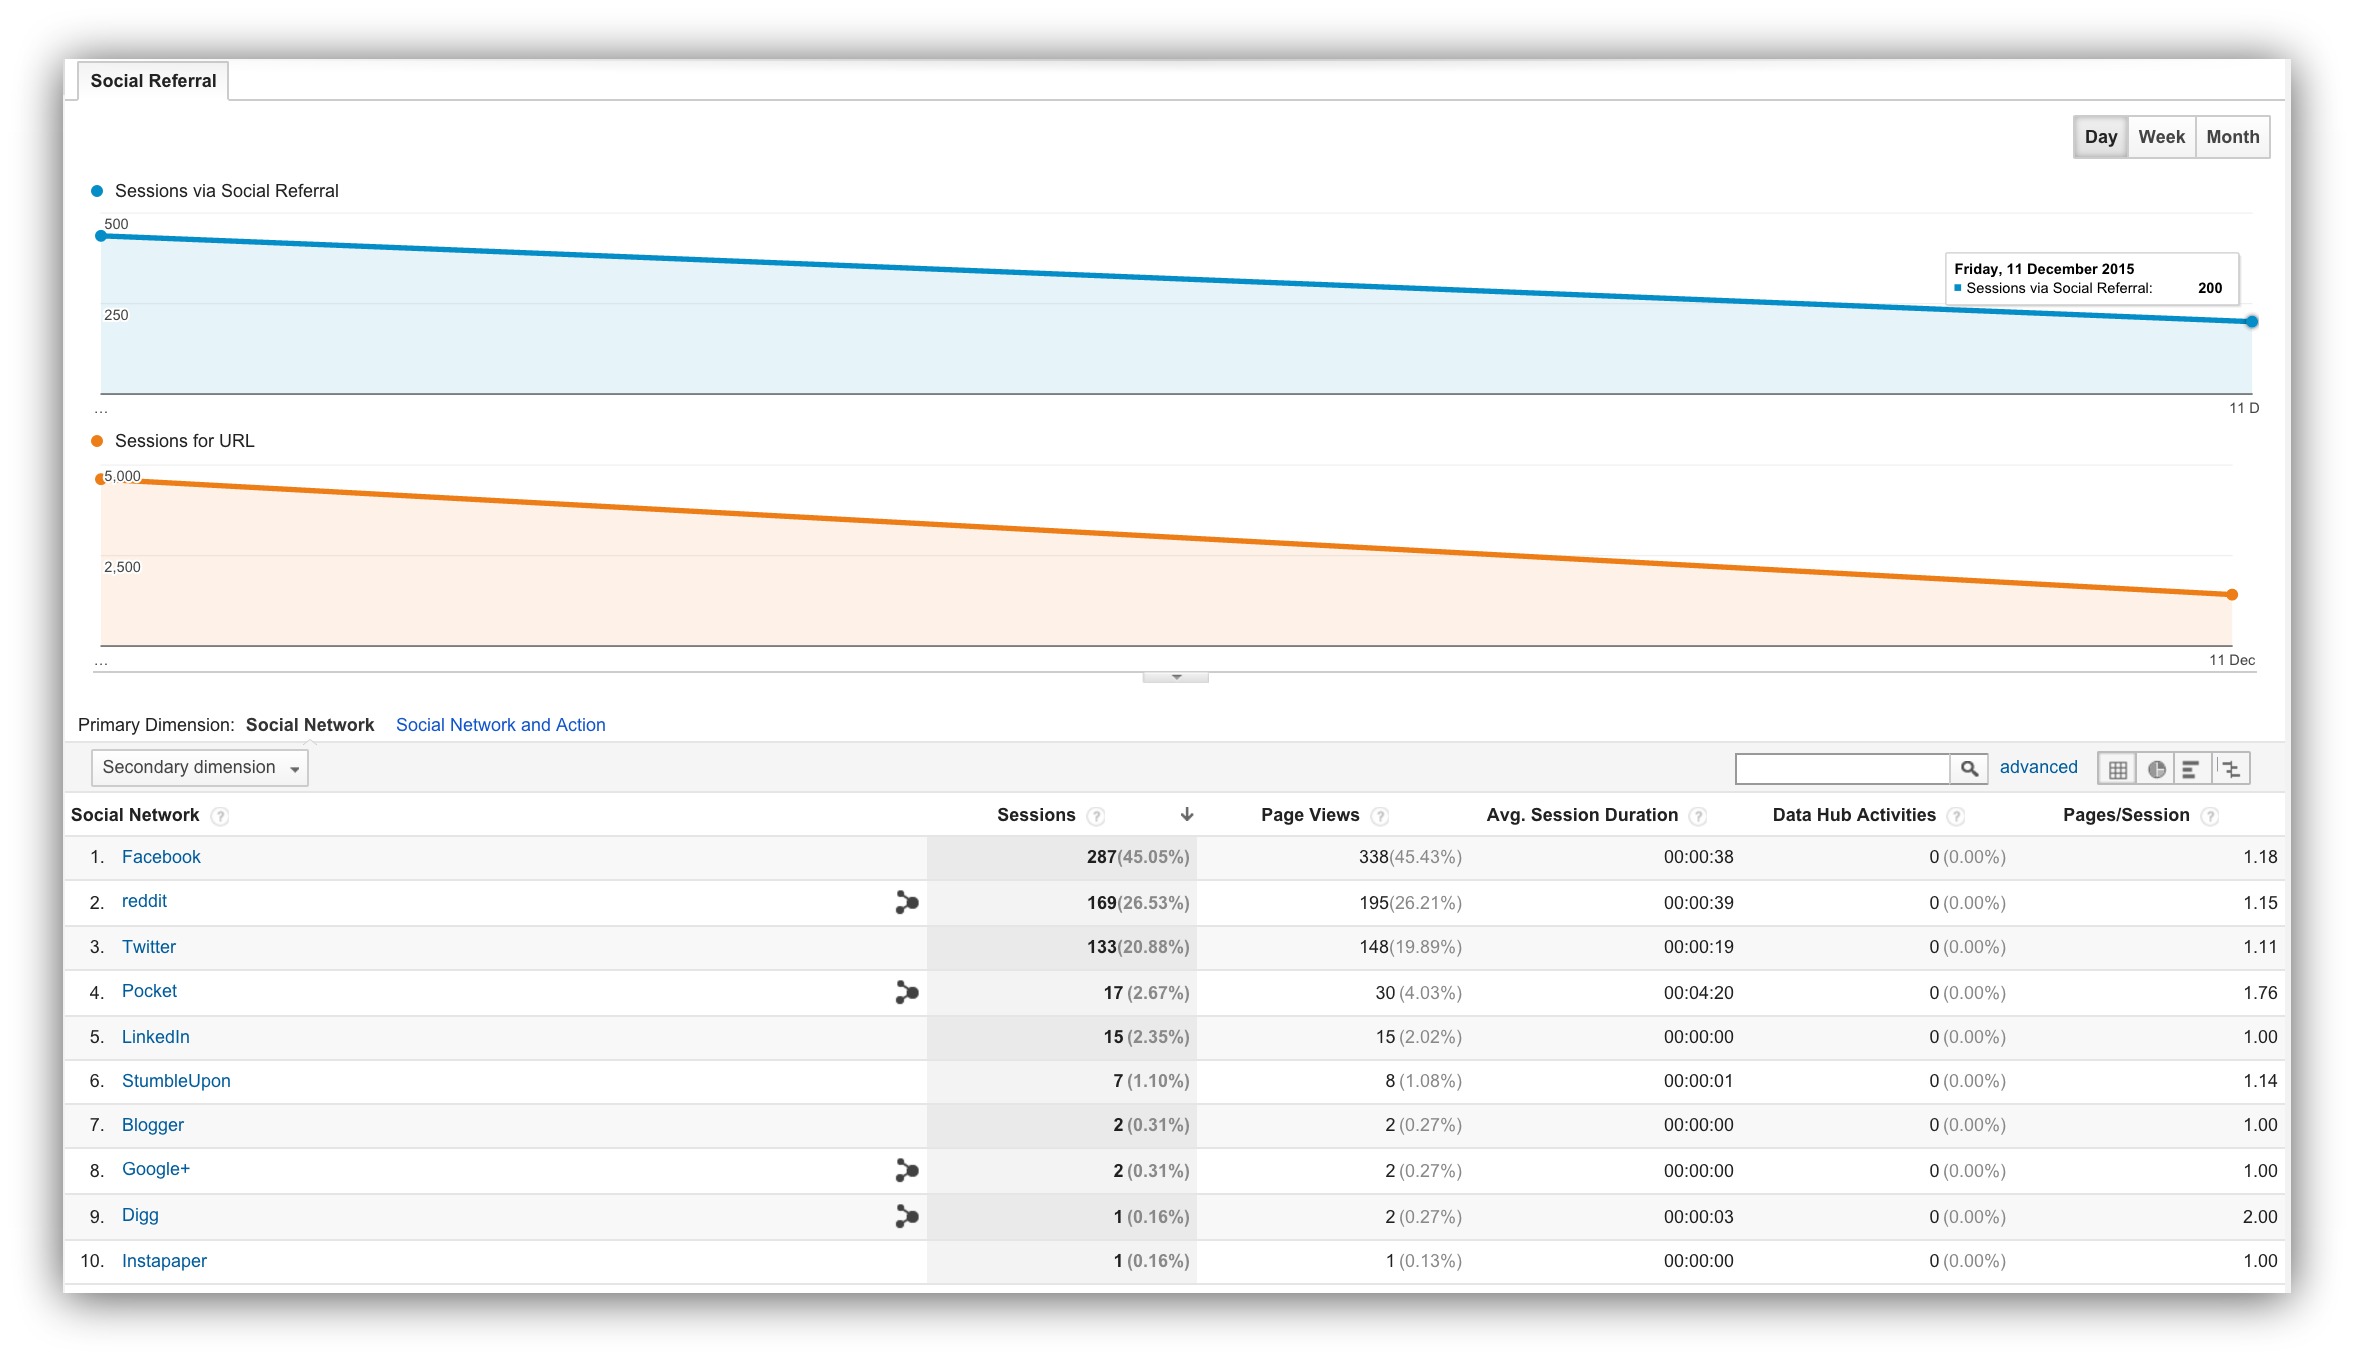This screenshot has height=1360, width=2354.
Task: Switch to performance bar view icon
Action: pyautogui.click(x=2192, y=768)
